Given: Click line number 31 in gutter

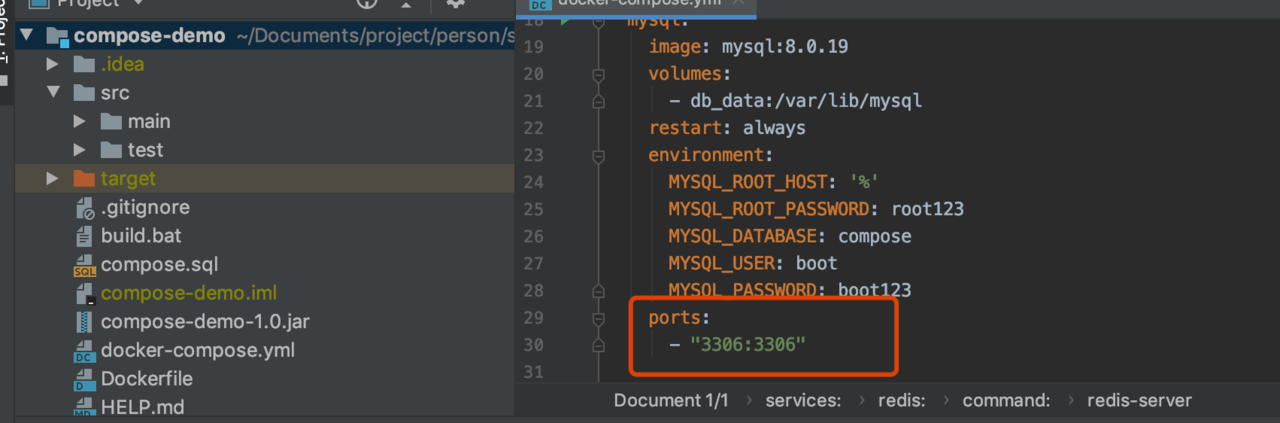Looking at the screenshot, I should 533,372.
